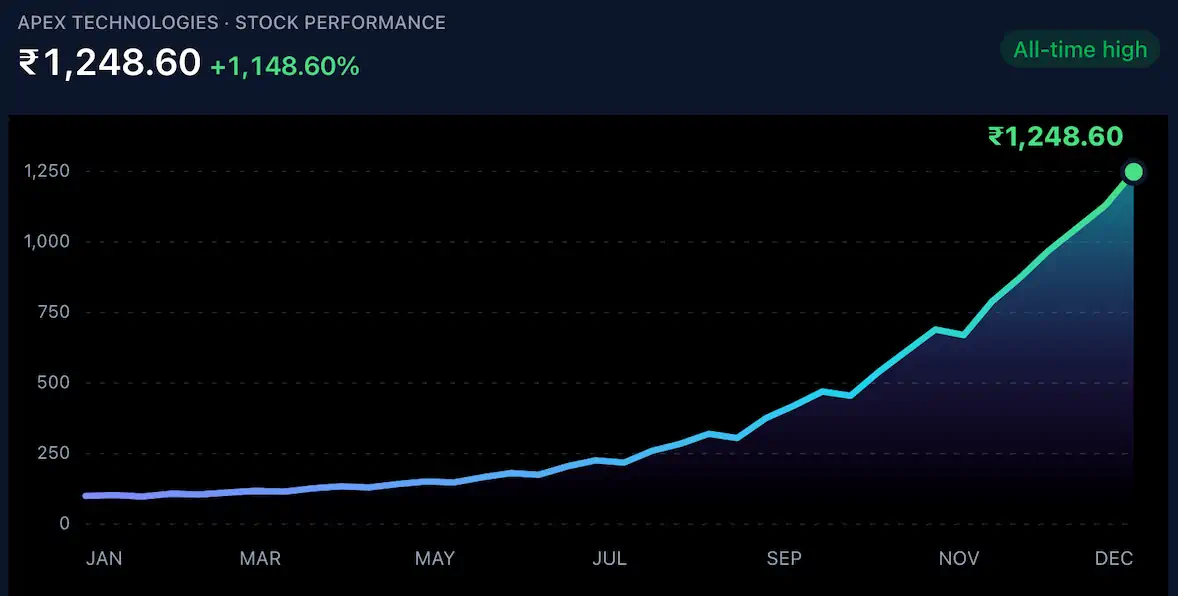Click the JUL label on the x-axis
Image resolution: width=1178 pixels, height=596 pixels.
click(609, 558)
